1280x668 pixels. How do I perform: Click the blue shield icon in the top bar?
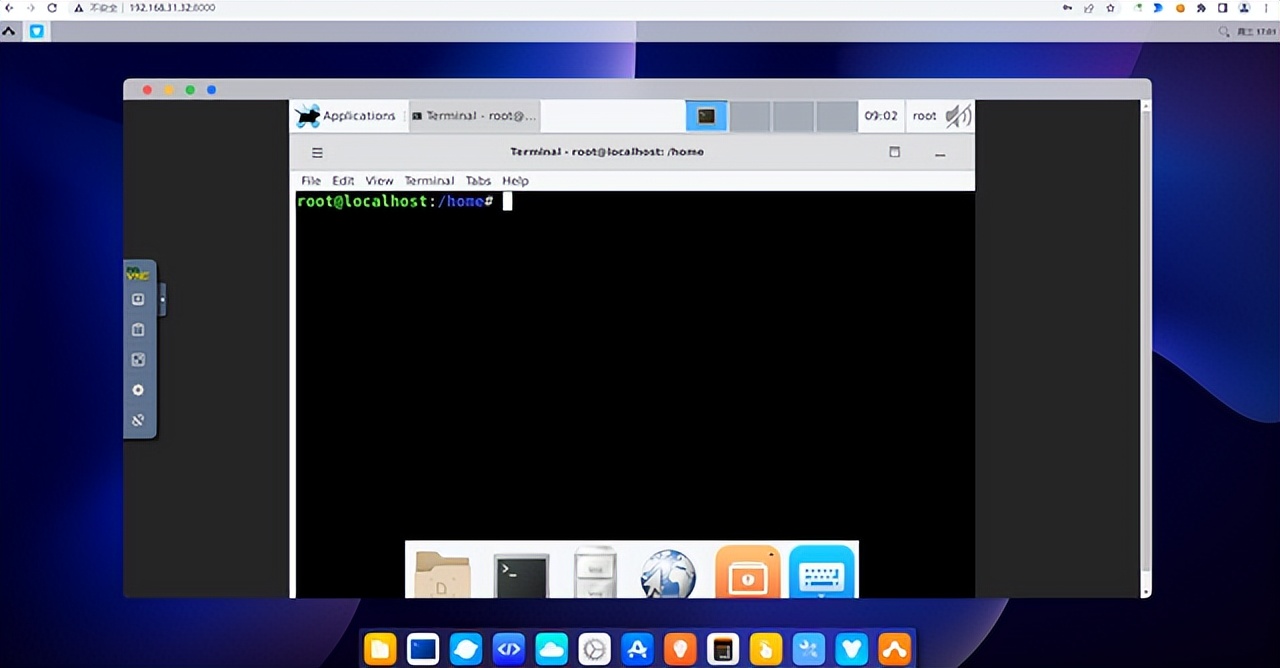point(37,31)
